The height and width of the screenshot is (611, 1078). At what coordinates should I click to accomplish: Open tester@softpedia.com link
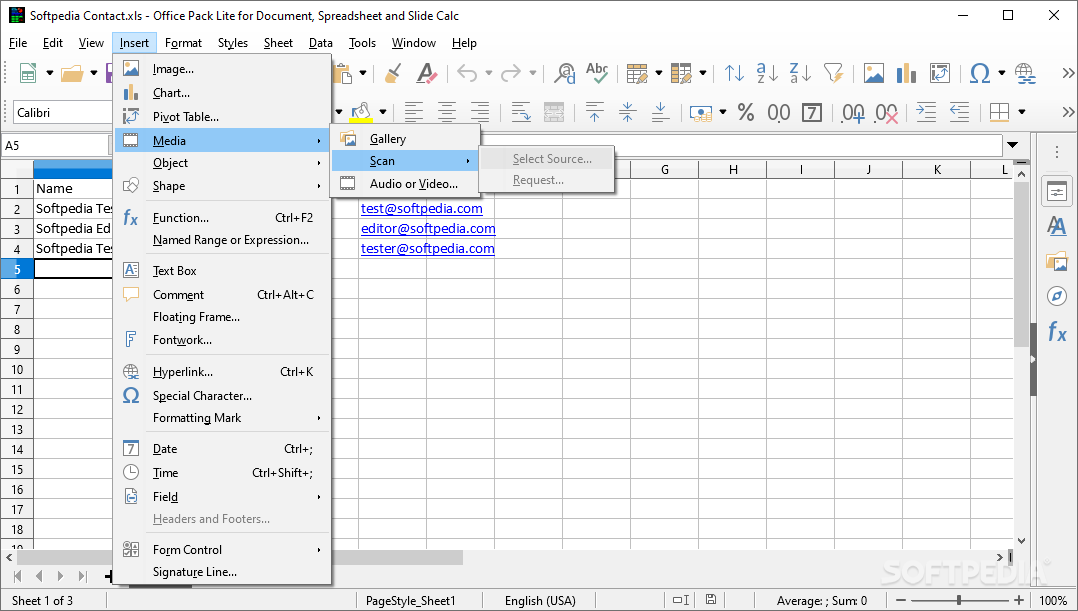click(428, 248)
